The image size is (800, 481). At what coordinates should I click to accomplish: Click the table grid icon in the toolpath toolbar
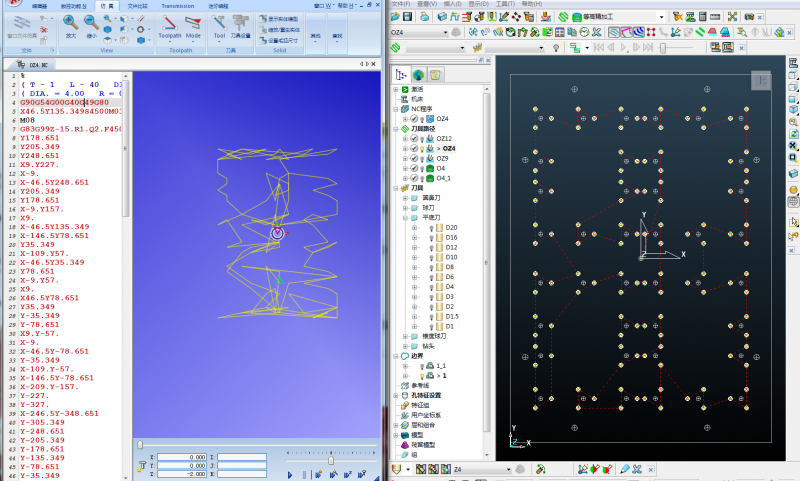click(560, 32)
